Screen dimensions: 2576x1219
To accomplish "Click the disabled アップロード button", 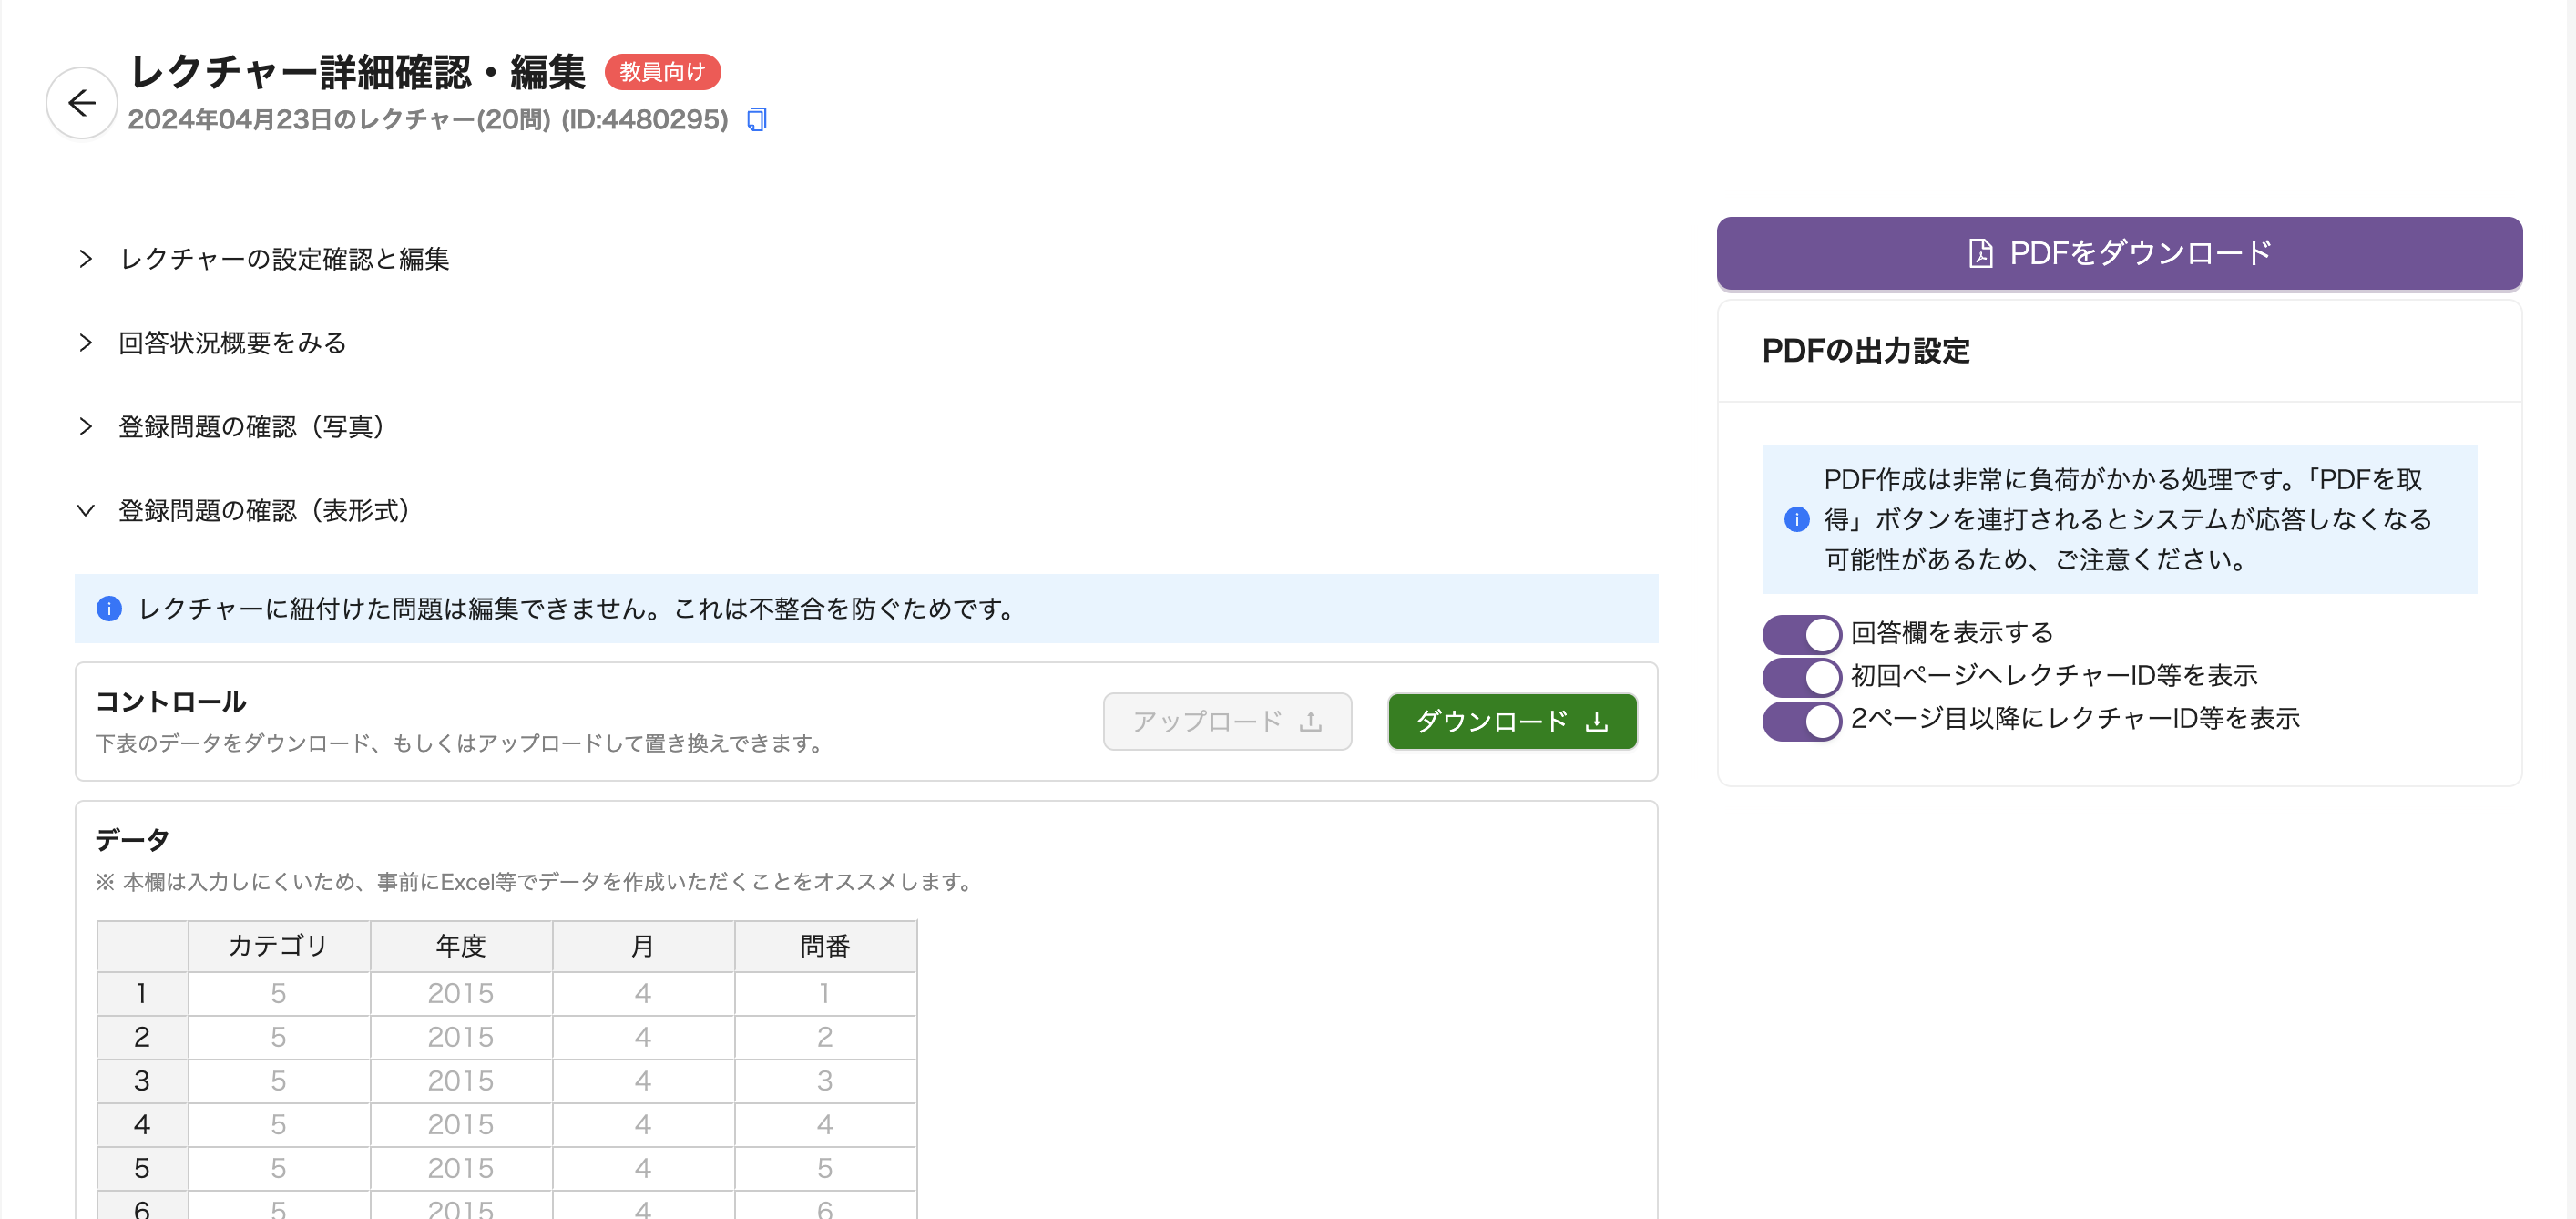I will [1227, 721].
